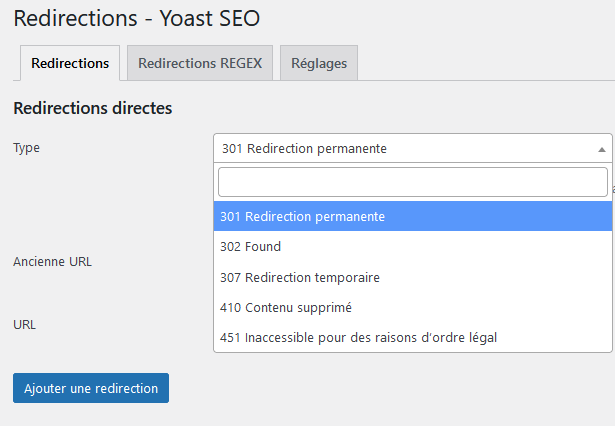
Task: Click the blank area right of Redirections directes heading
Action: (x=400, y=109)
